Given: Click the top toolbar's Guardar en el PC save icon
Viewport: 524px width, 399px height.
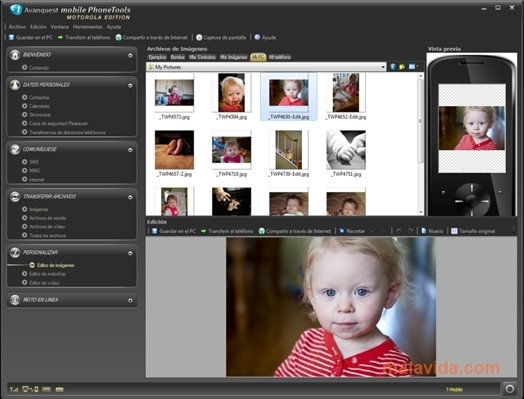Looking at the screenshot, I should [x=11, y=37].
